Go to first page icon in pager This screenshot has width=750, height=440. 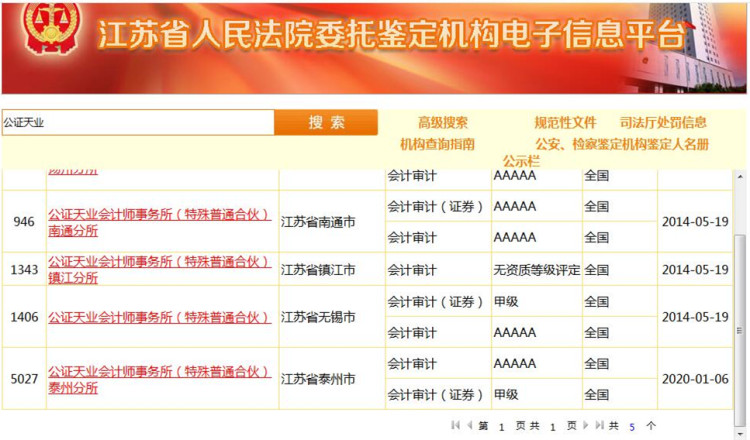[x=455, y=425]
